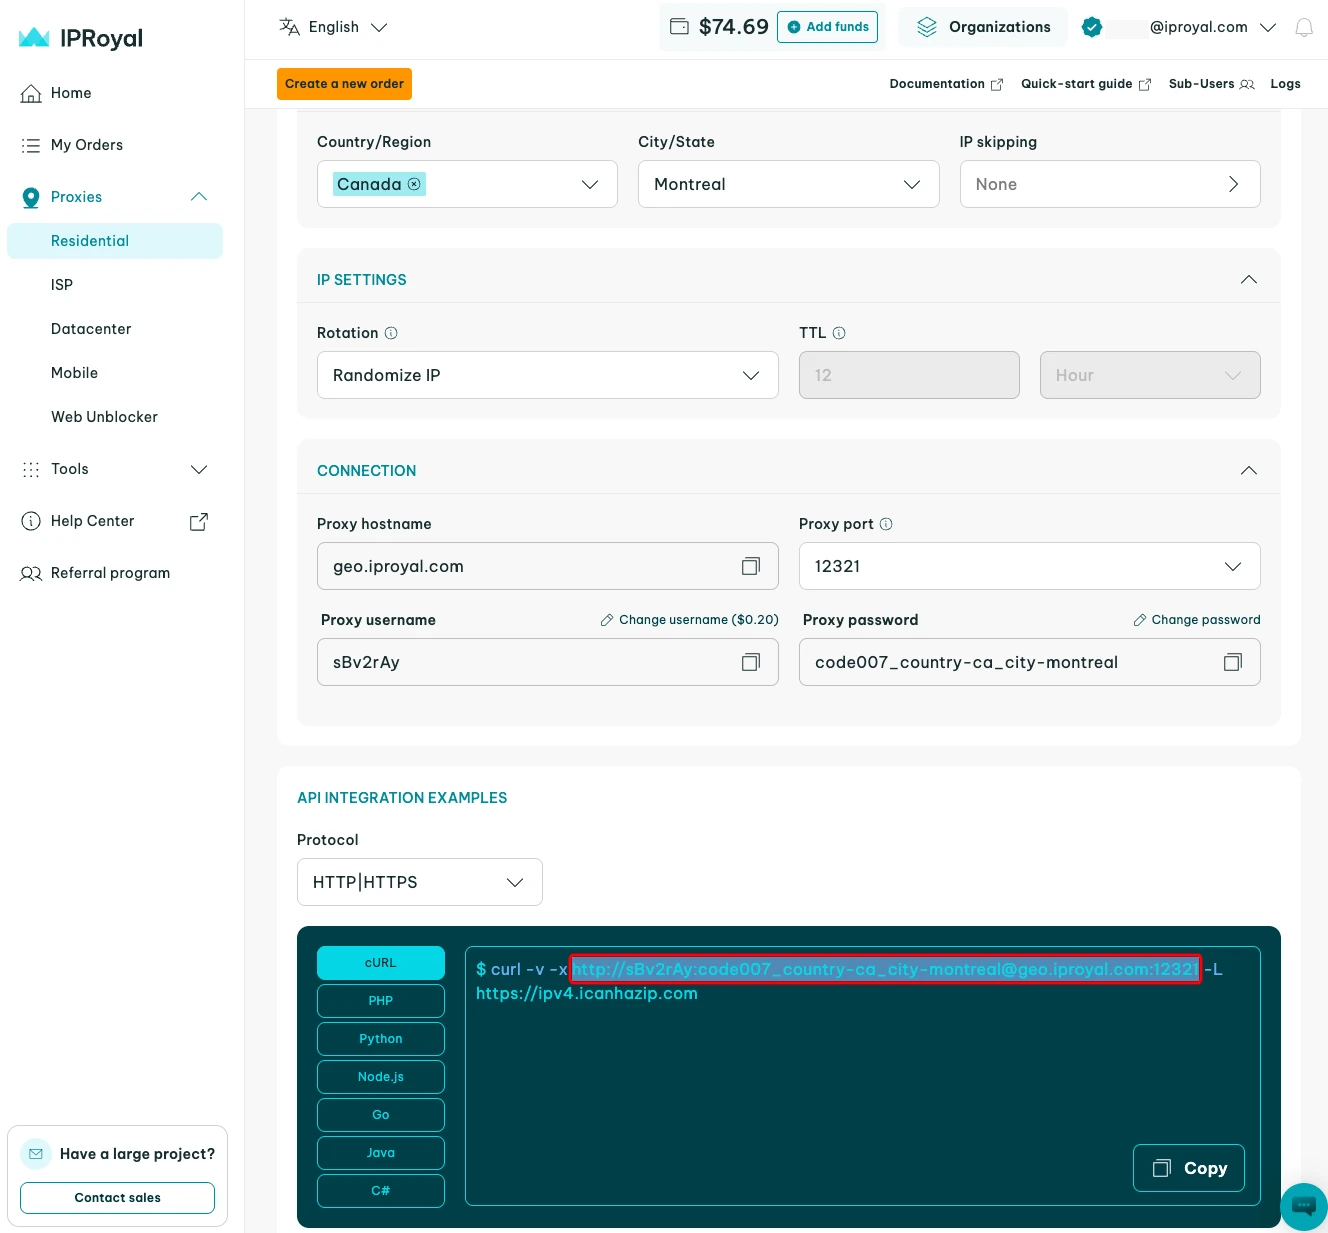Click the large project mail icon
The width and height of the screenshot is (1328, 1233).
(x=36, y=1154)
